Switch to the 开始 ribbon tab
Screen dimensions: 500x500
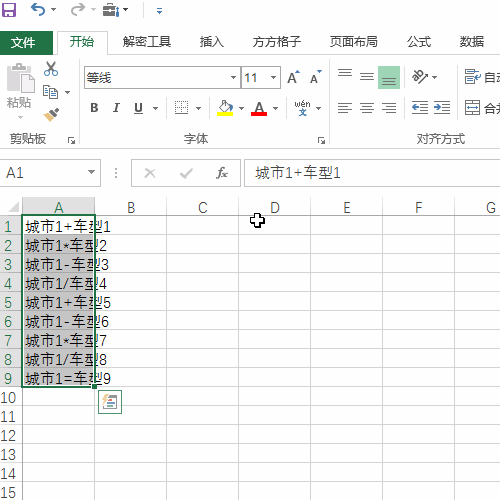tap(82, 42)
